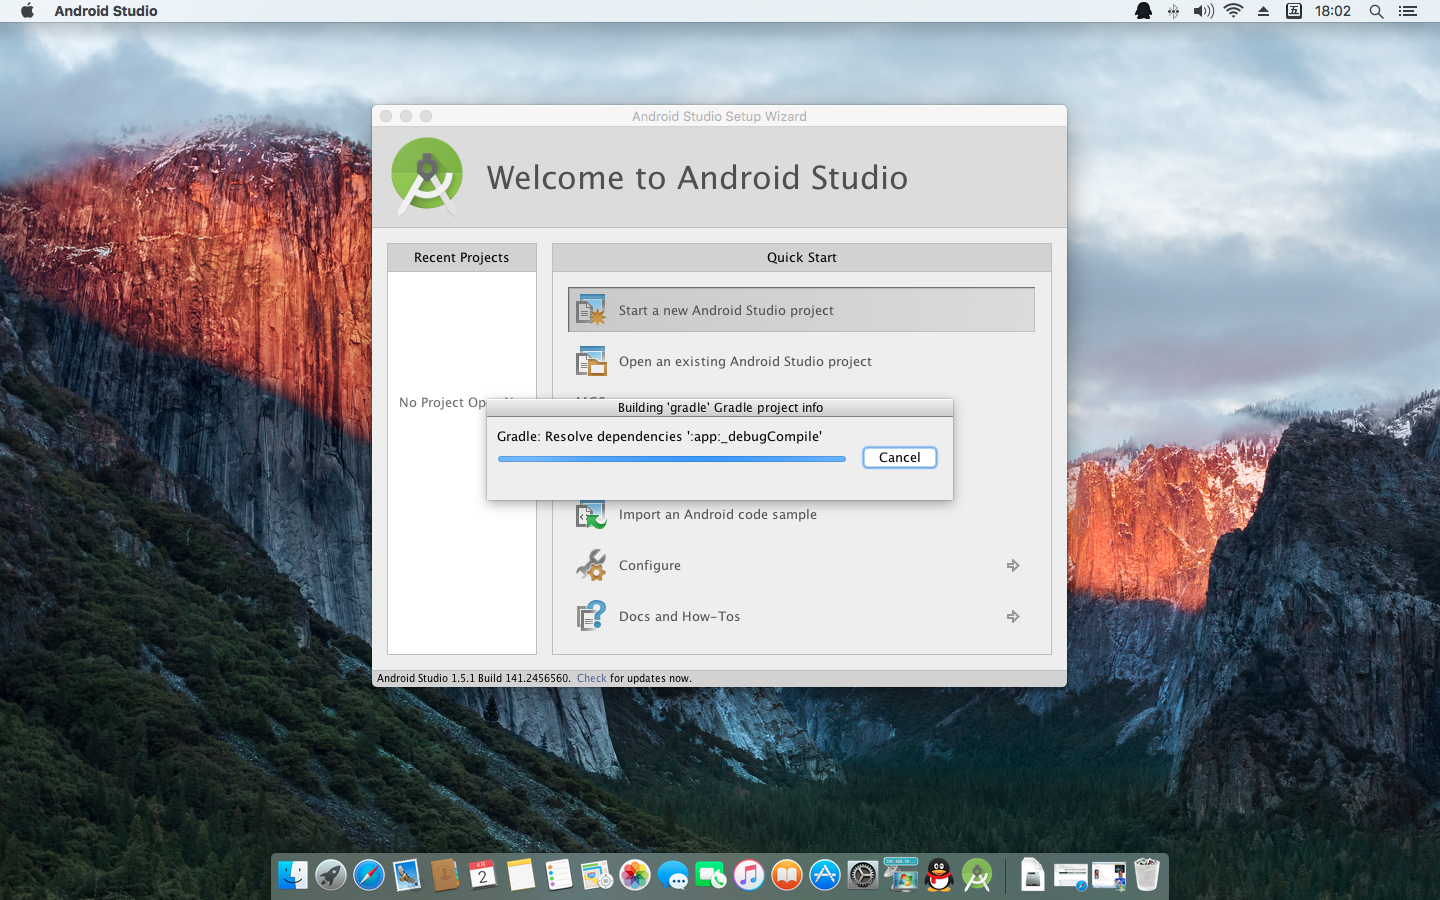Open the input method menu in menu bar
The image size is (1440, 900).
click(x=1293, y=11)
